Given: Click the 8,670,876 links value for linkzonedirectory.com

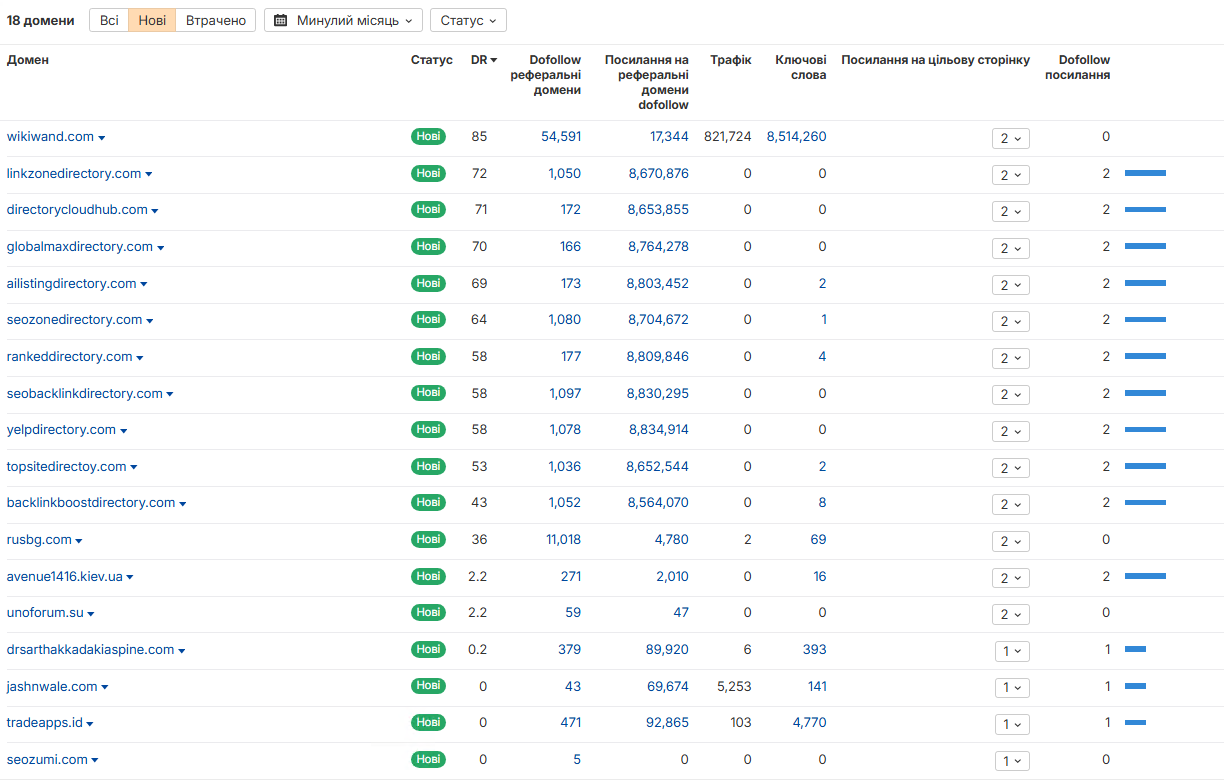Looking at the screenshot, I should point(659,174).
